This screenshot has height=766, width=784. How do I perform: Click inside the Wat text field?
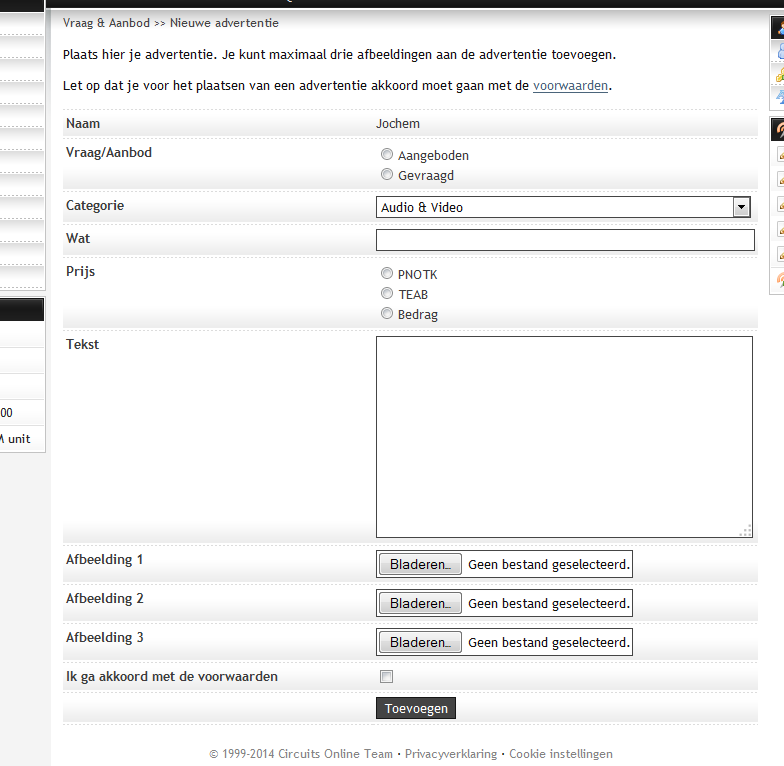click(x=565, y=240)
